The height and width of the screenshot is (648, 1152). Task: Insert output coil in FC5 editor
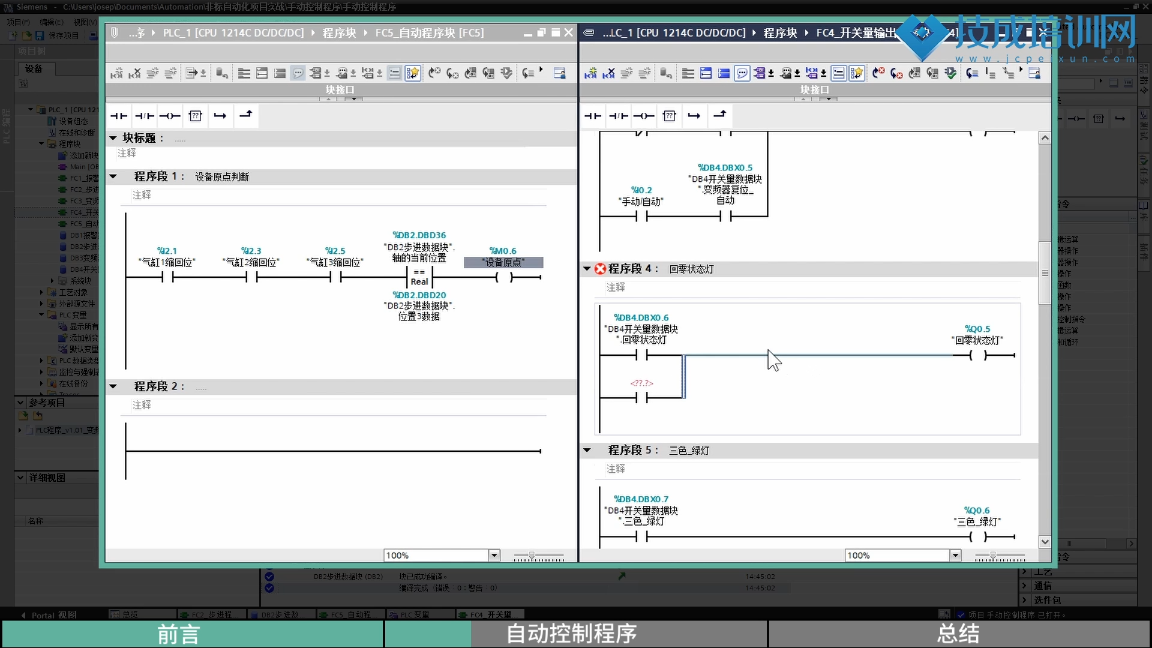170,116
